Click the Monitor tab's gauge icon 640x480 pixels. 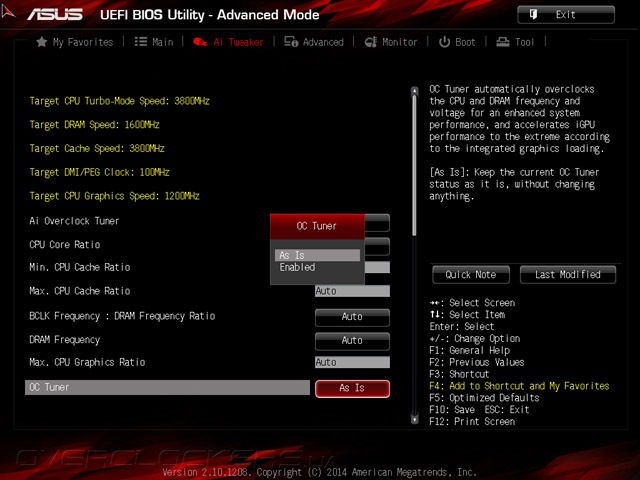pos(371,42)
